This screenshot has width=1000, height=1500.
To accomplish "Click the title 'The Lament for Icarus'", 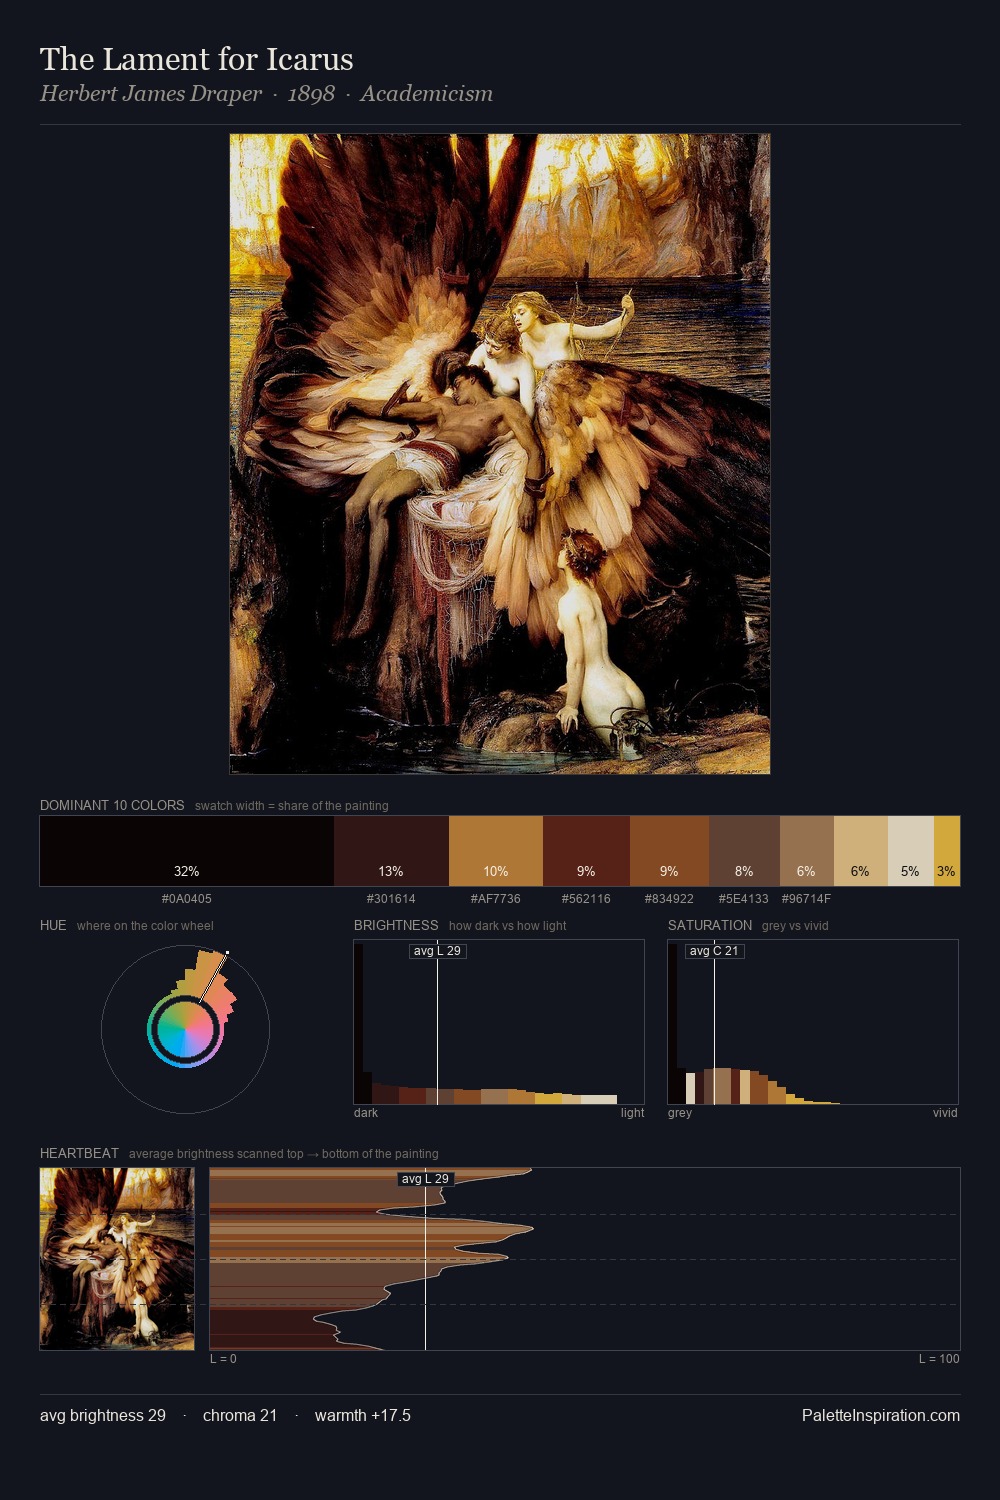I will pyautogui.click(x=197, y=59).
